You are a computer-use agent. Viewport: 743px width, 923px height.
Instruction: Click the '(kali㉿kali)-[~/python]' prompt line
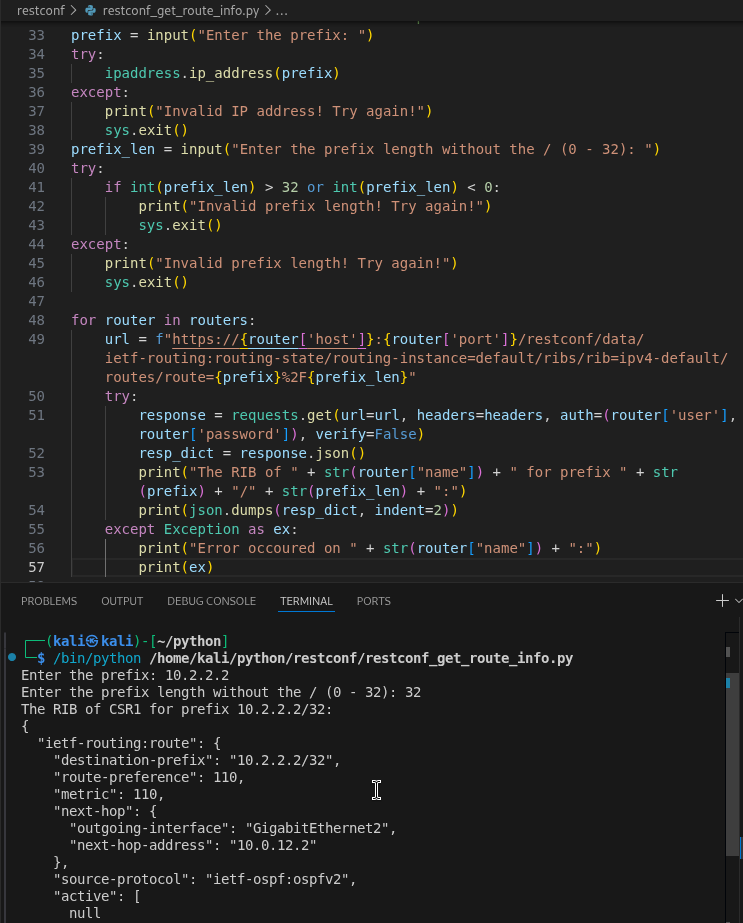(x=137, y=641)
